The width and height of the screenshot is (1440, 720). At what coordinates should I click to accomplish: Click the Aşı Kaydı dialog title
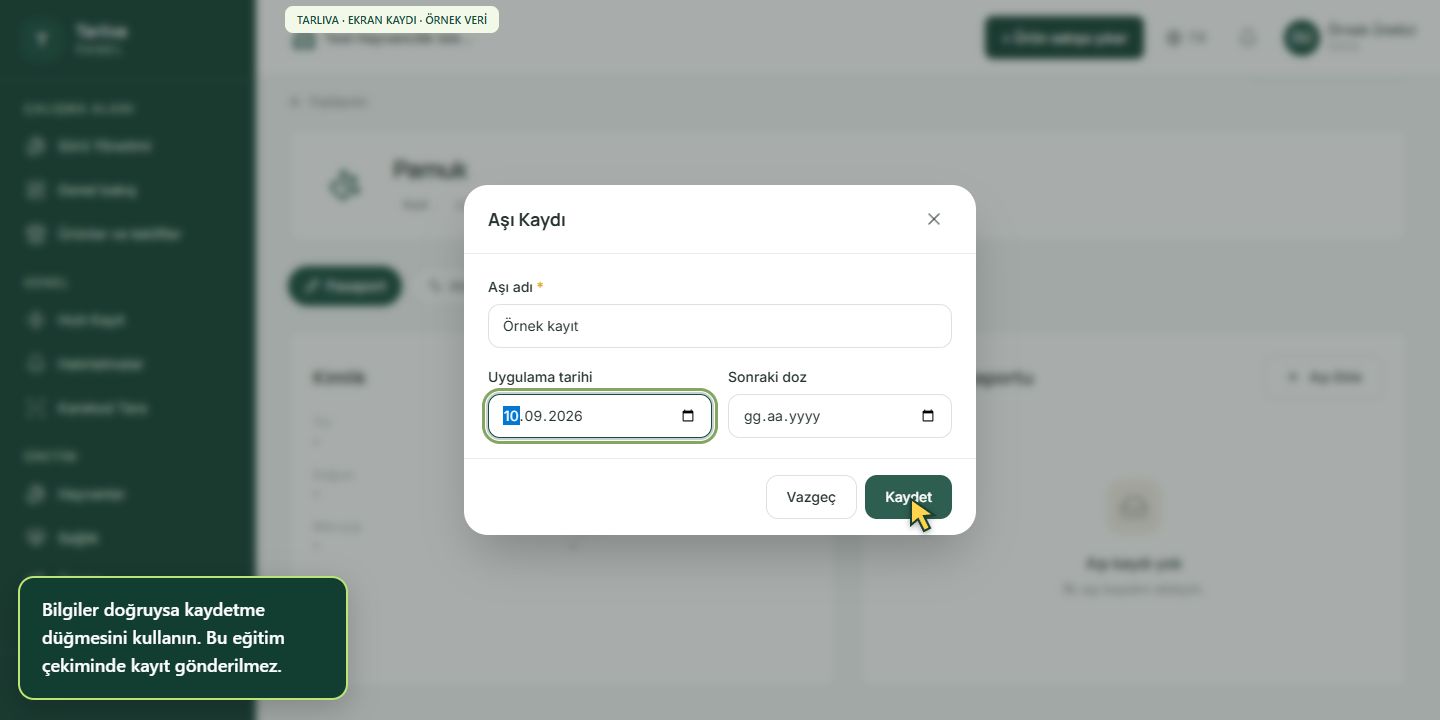(527, 220)
